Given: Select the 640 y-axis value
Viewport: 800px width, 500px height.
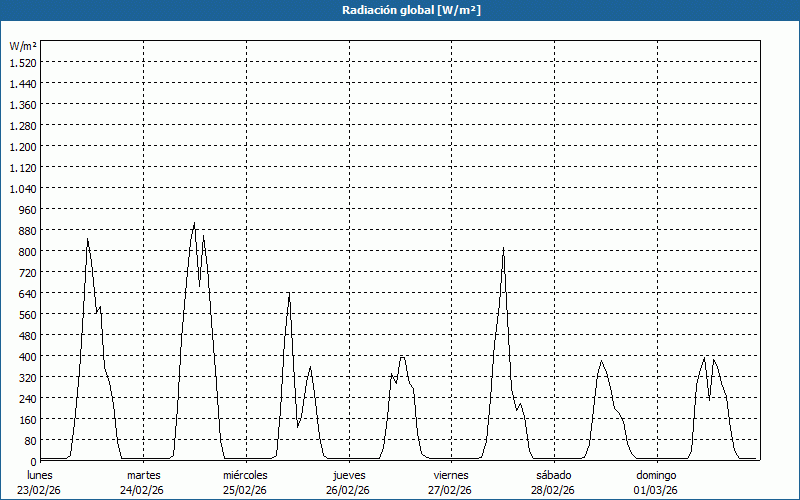Looking at the screenshot, I should point(28,293).
